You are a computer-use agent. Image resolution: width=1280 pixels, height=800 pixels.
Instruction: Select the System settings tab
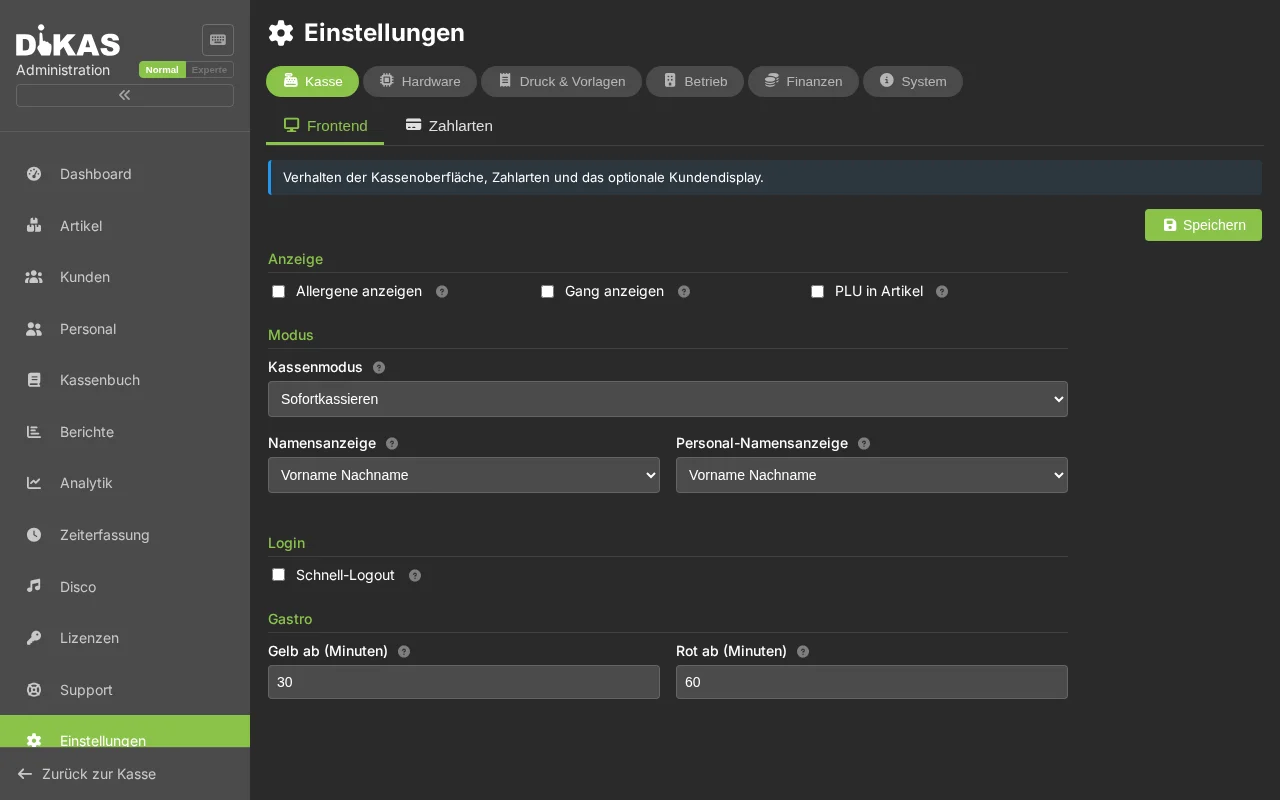point(913,81)
